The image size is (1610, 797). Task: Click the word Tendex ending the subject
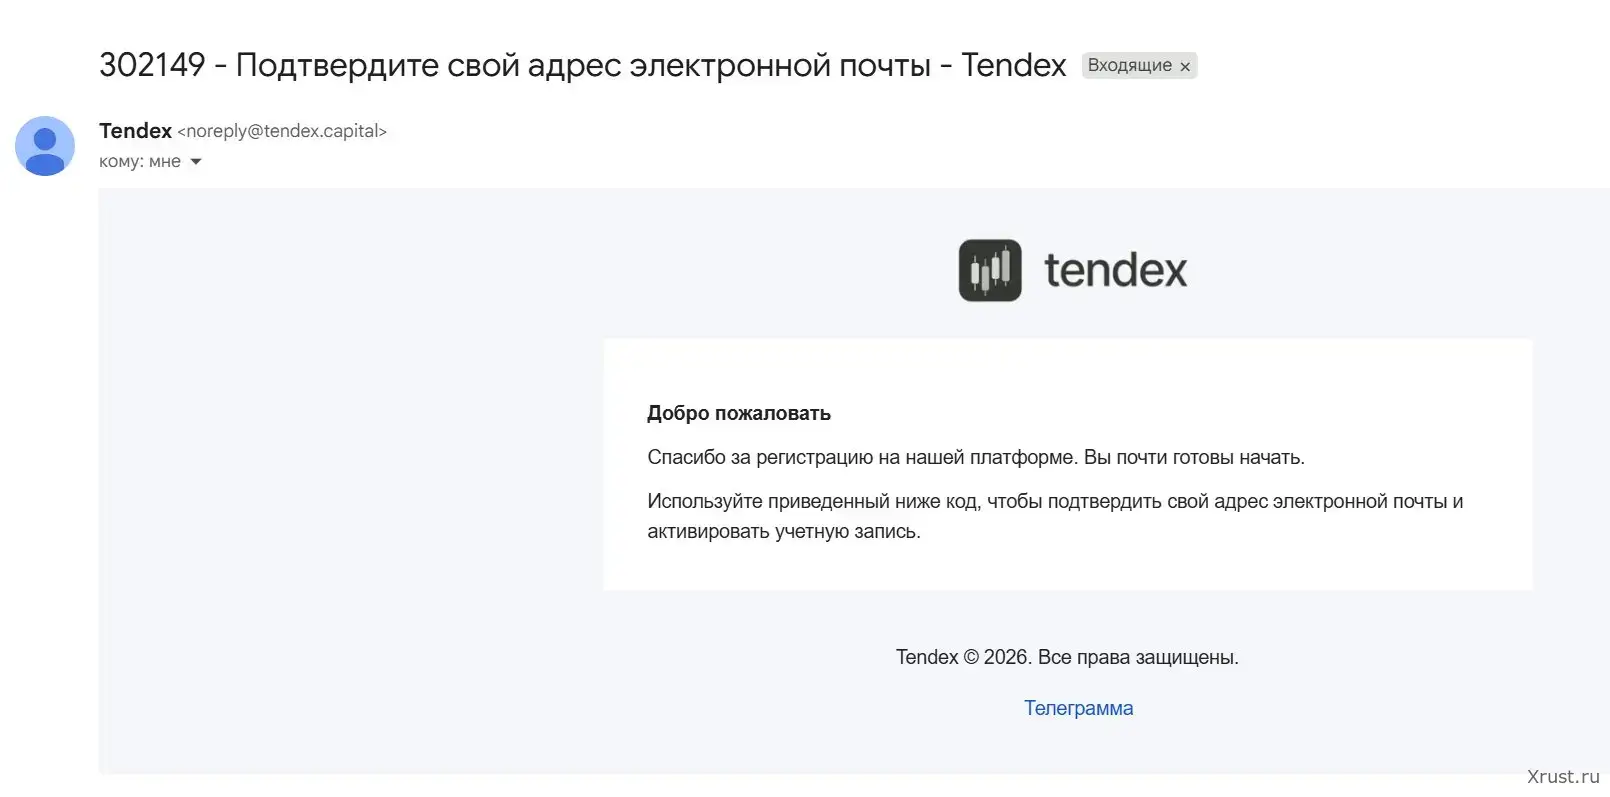[1013, 65]
